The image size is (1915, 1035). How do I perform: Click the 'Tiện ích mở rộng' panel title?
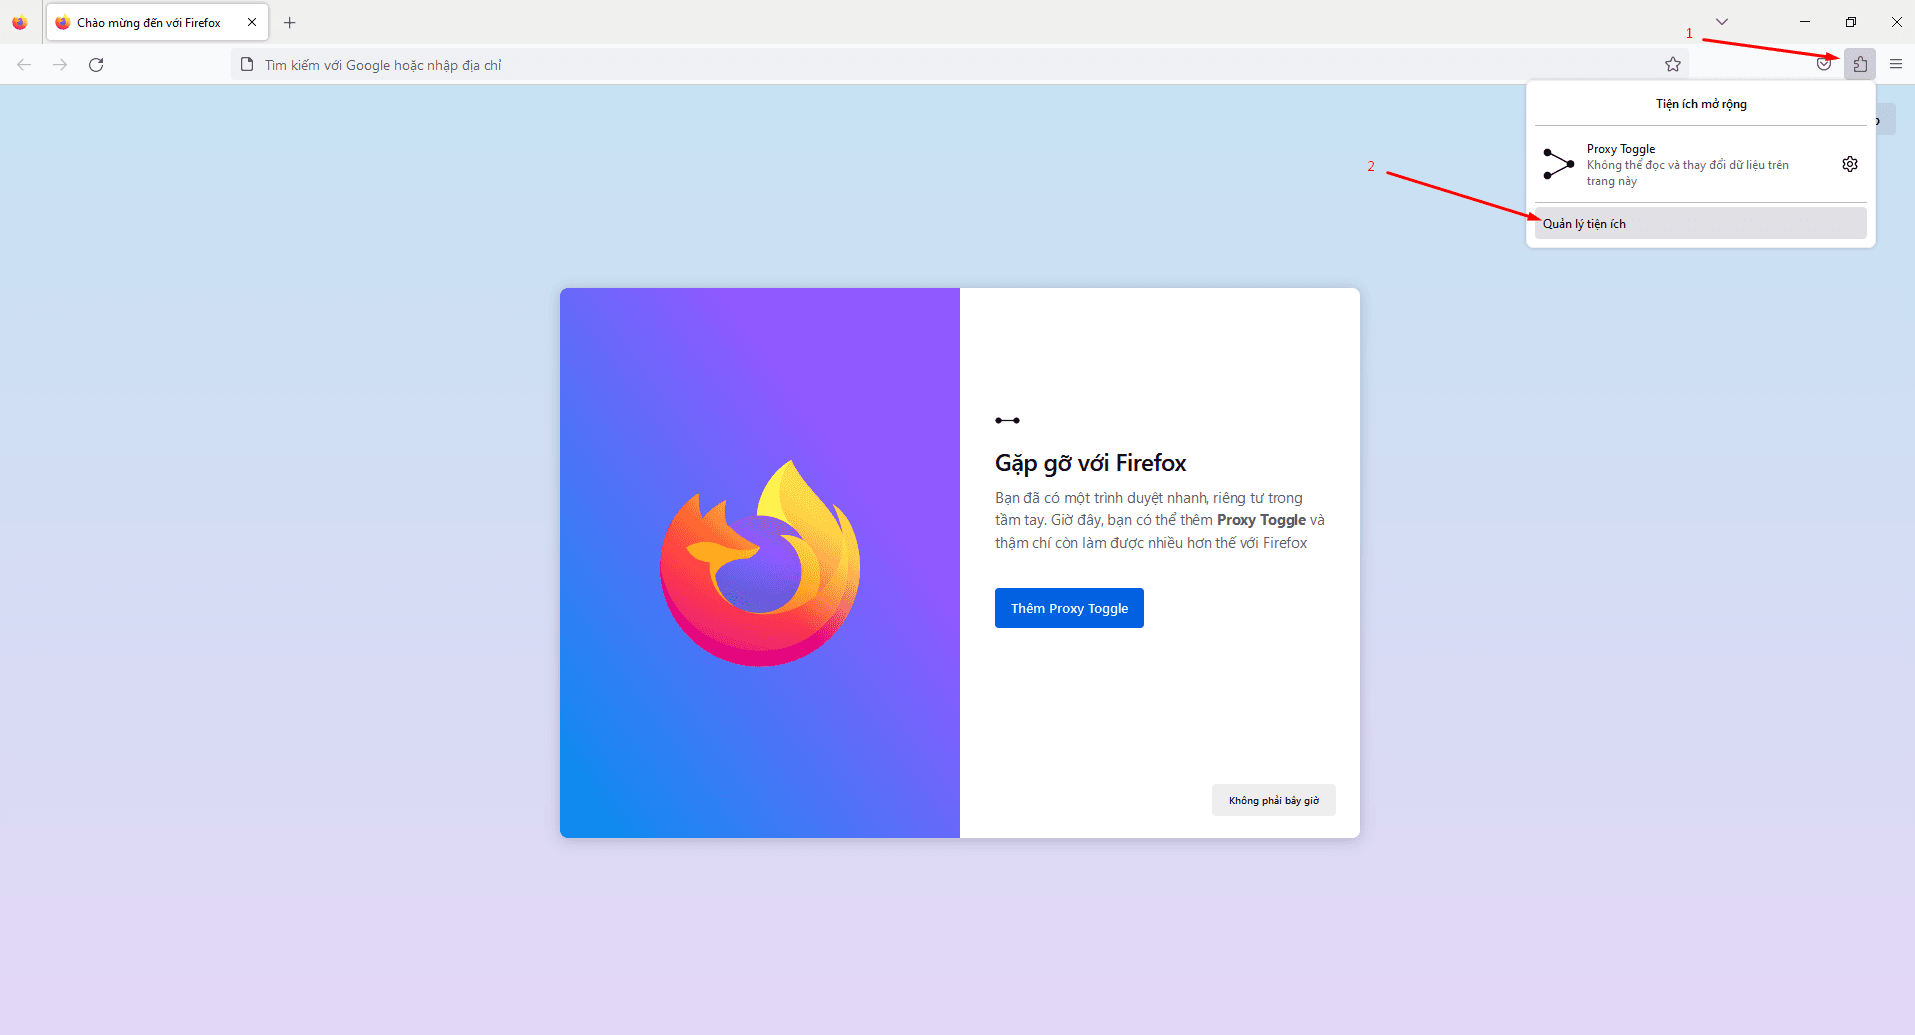1701,104
